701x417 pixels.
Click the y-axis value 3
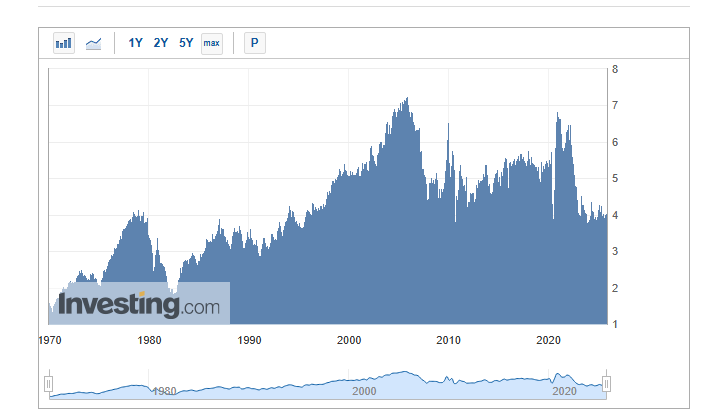[615, 251]
